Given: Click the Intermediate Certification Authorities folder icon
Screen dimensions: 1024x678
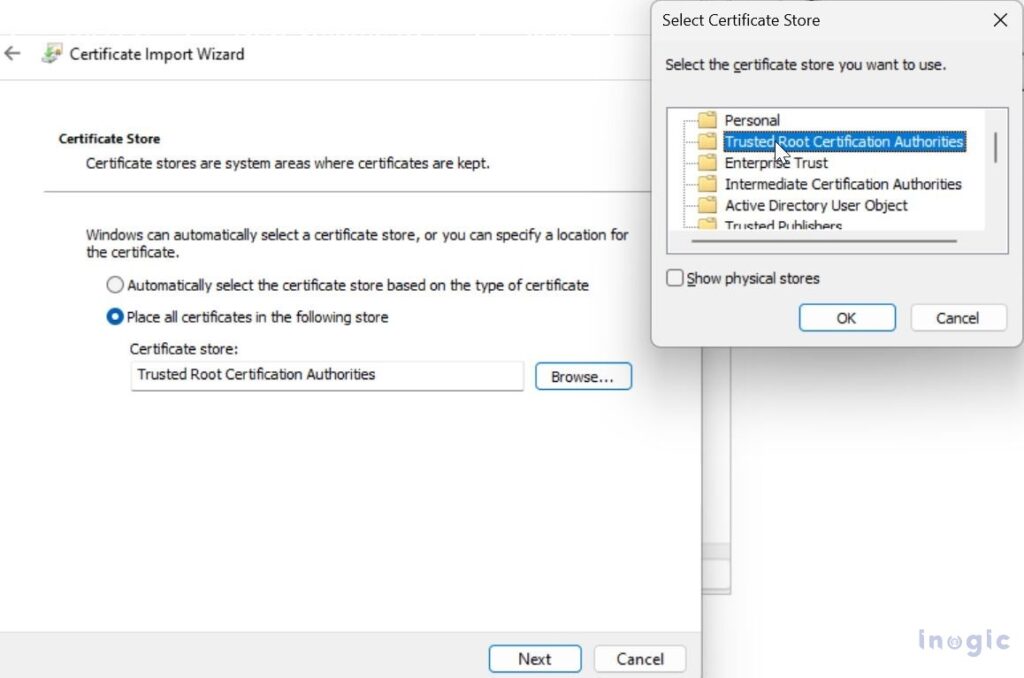Looking at the screenshot, I should [707, 184].
